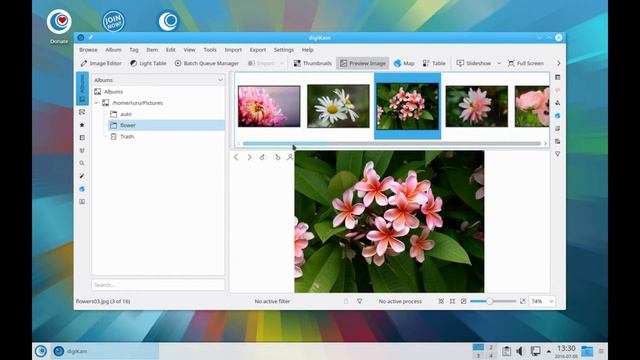Viewport: 640px width, 360px height.
Task: Open the Albums combo box dropdown
Action: pos(158,80)
